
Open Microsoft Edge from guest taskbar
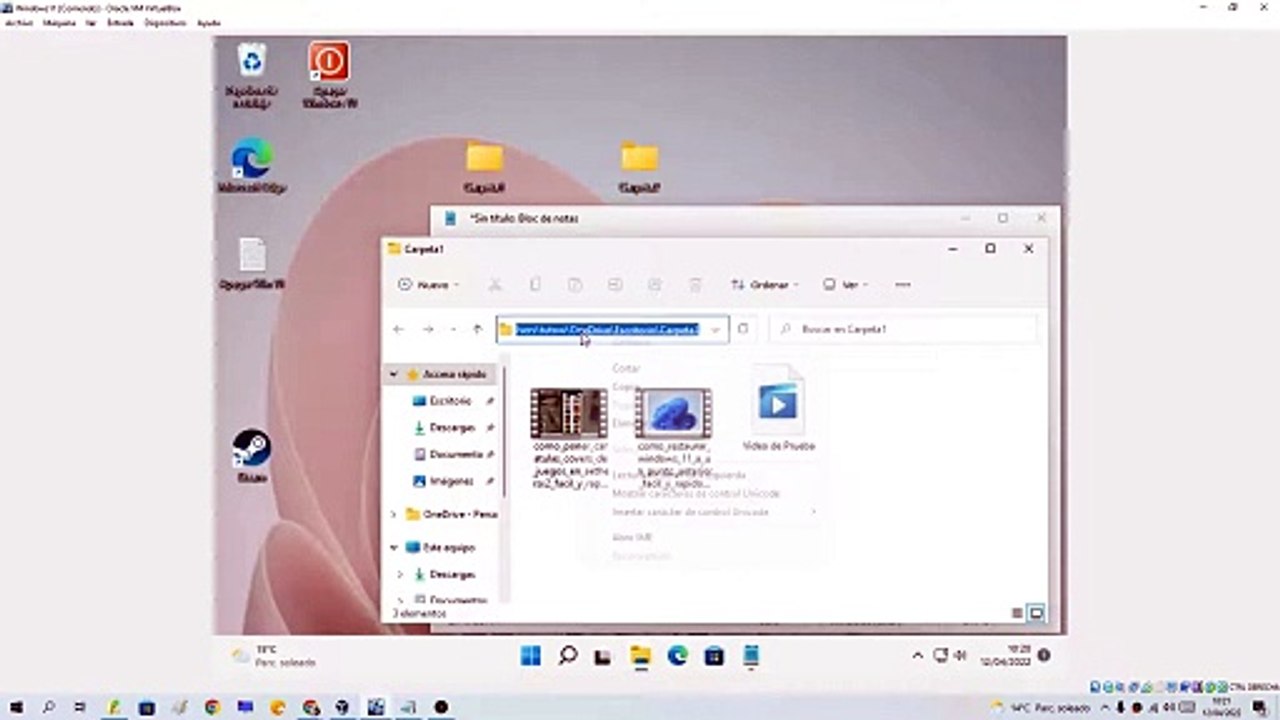[x=677, y=656]
